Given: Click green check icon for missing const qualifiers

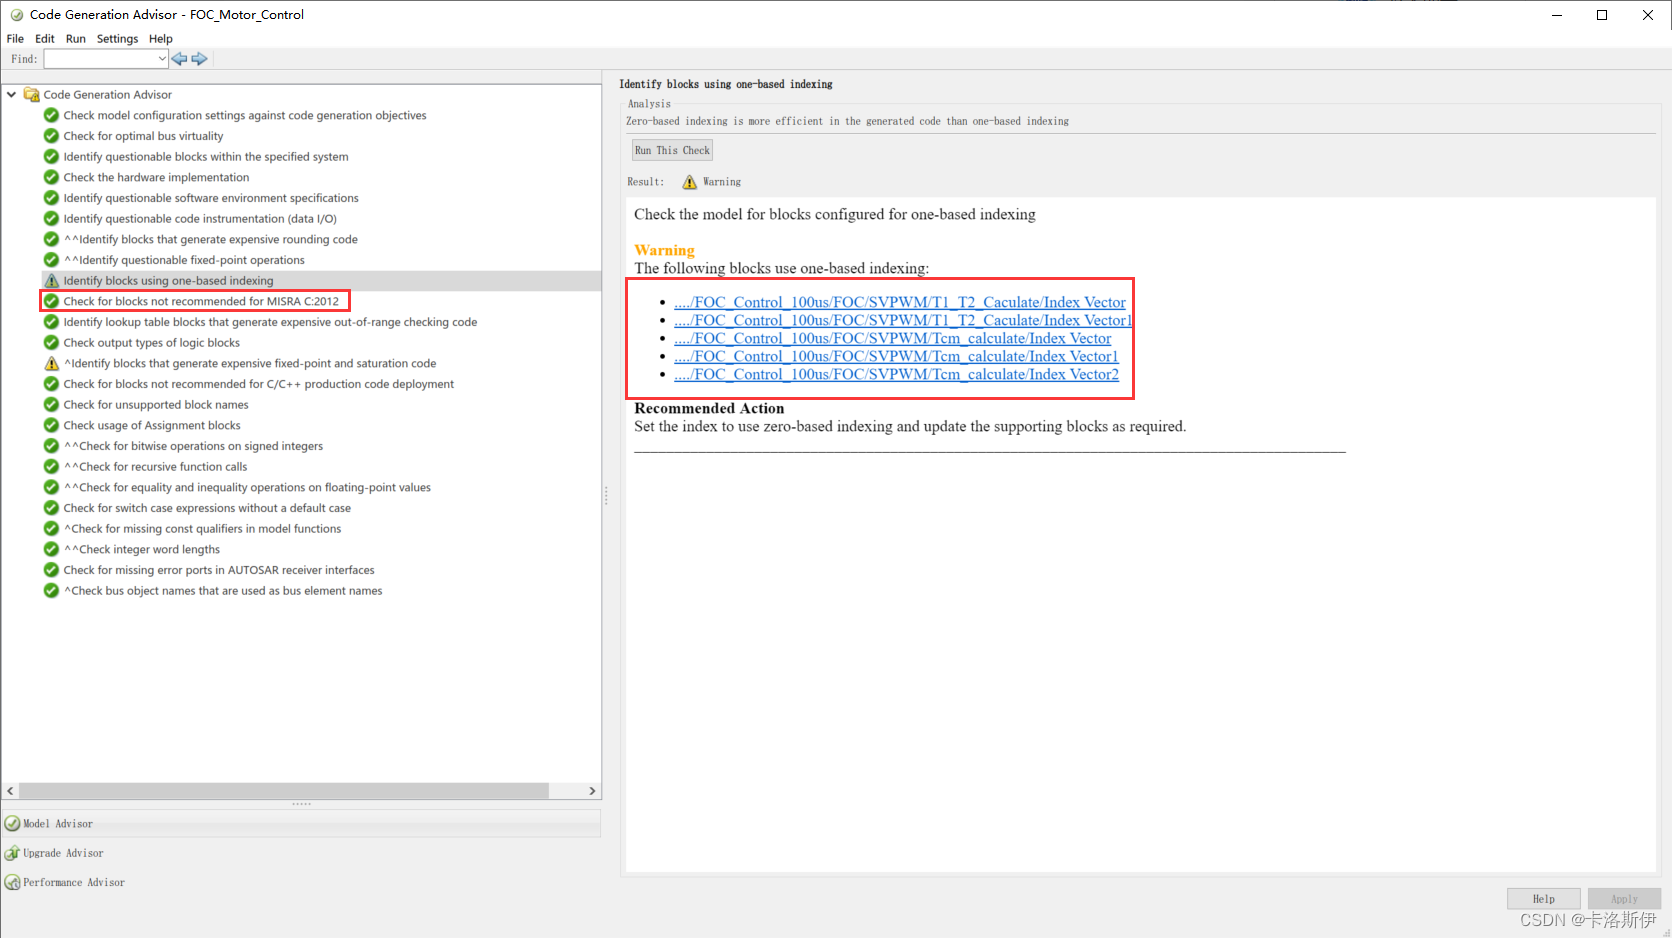Looking at the screenshot, I should click(52, 529).
